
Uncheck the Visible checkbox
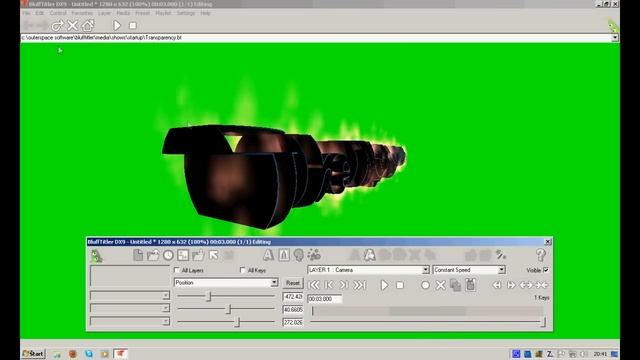point(546,270)
